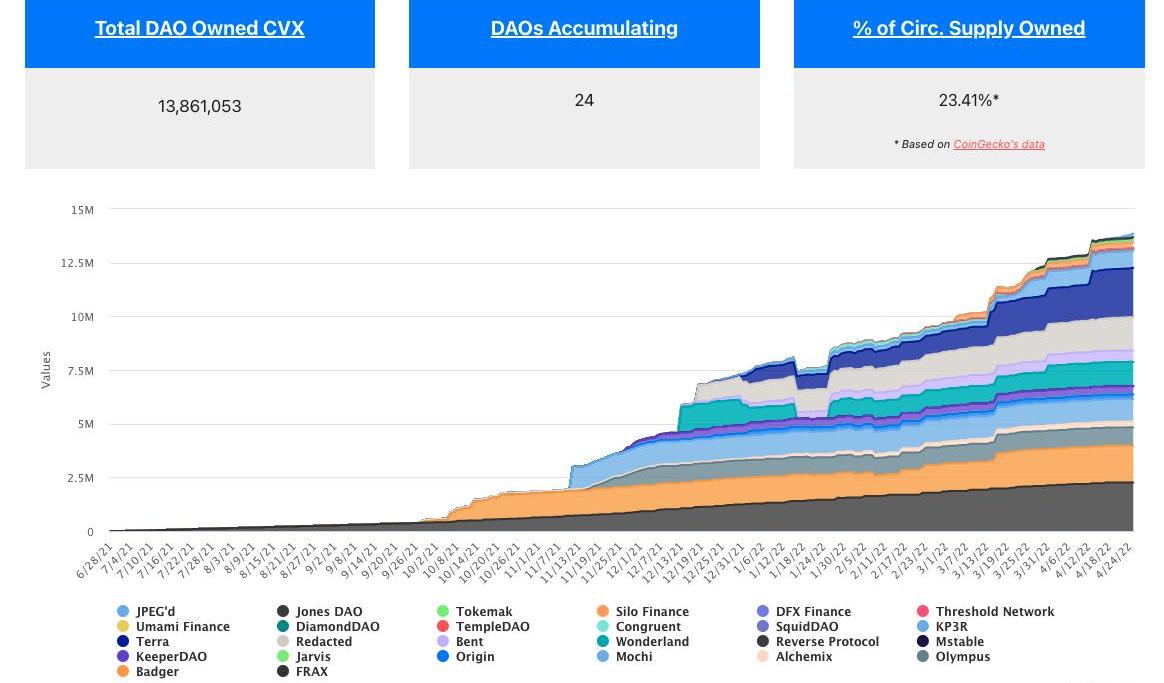Hide the Wonderland series in the legend

[x=643, y=641]
